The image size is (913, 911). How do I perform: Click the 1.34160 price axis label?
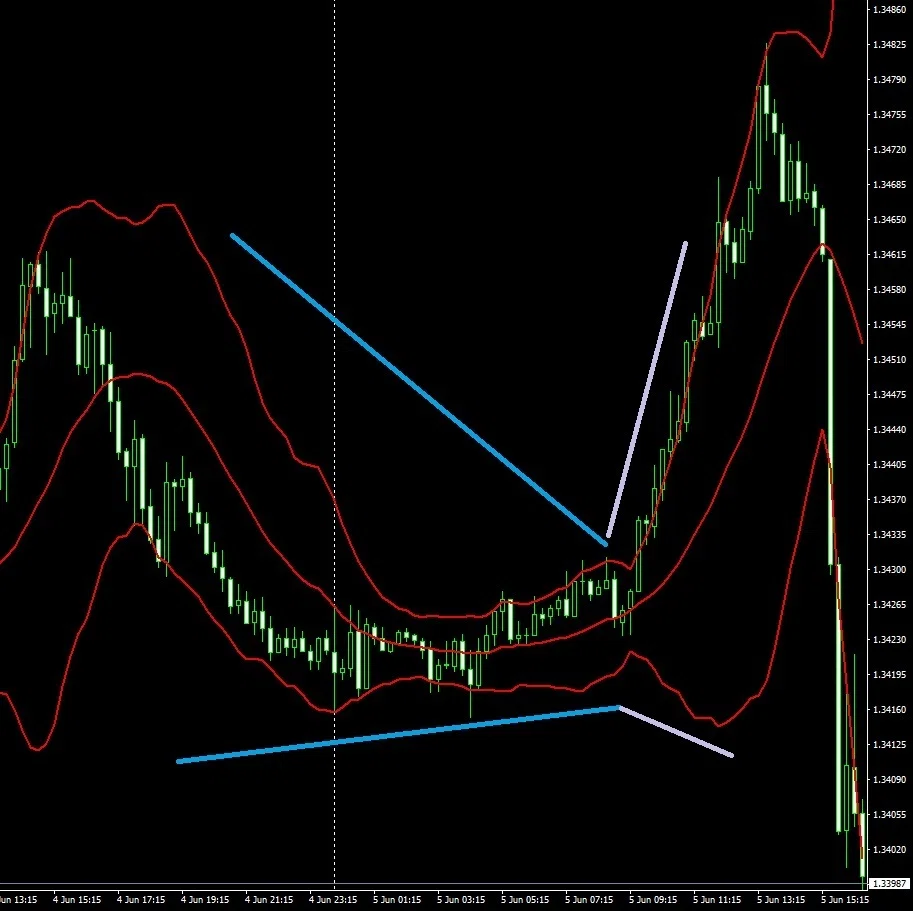[889, 709]
